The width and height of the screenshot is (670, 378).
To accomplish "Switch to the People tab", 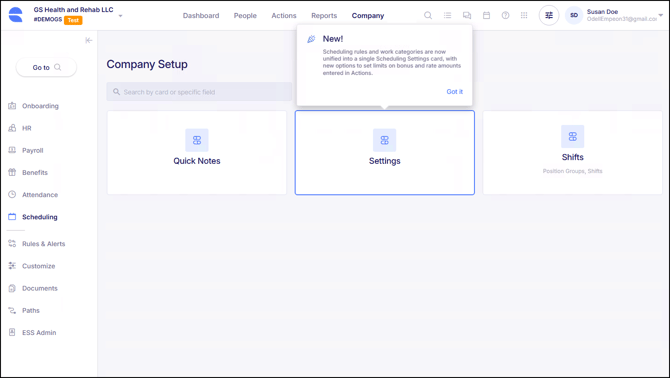I will coord(245,15).
